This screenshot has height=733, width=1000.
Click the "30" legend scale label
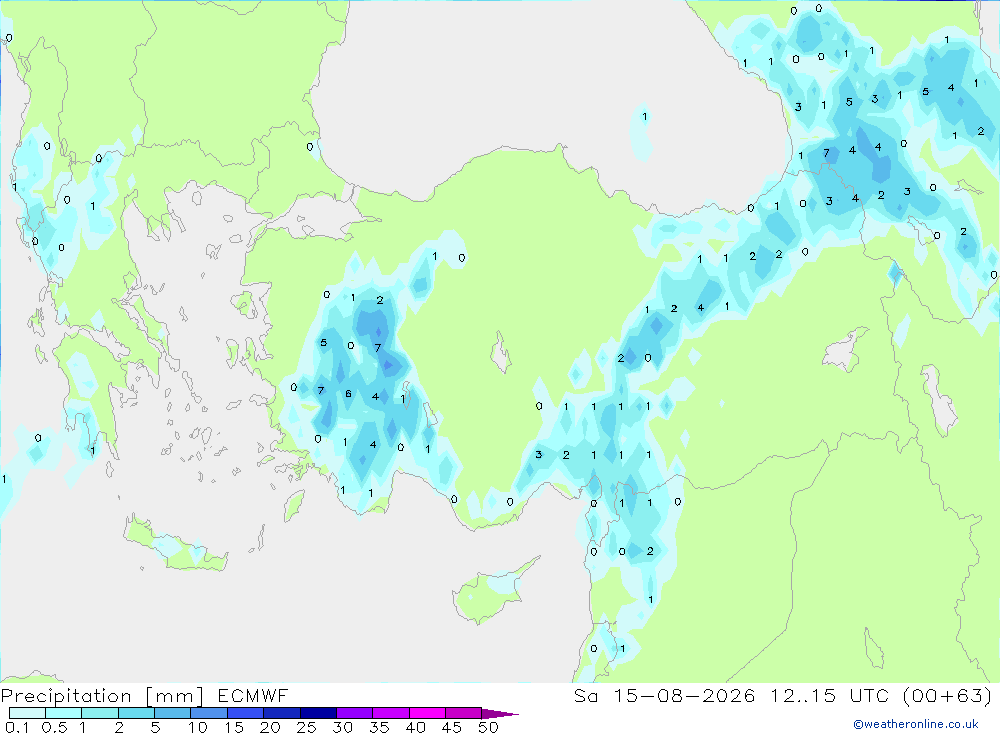point(343,727)
